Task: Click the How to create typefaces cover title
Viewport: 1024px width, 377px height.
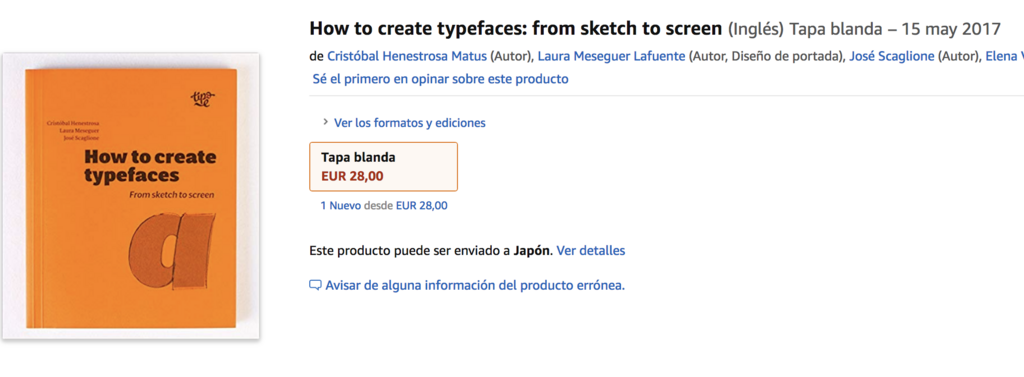Action: [x=150, y=167]
